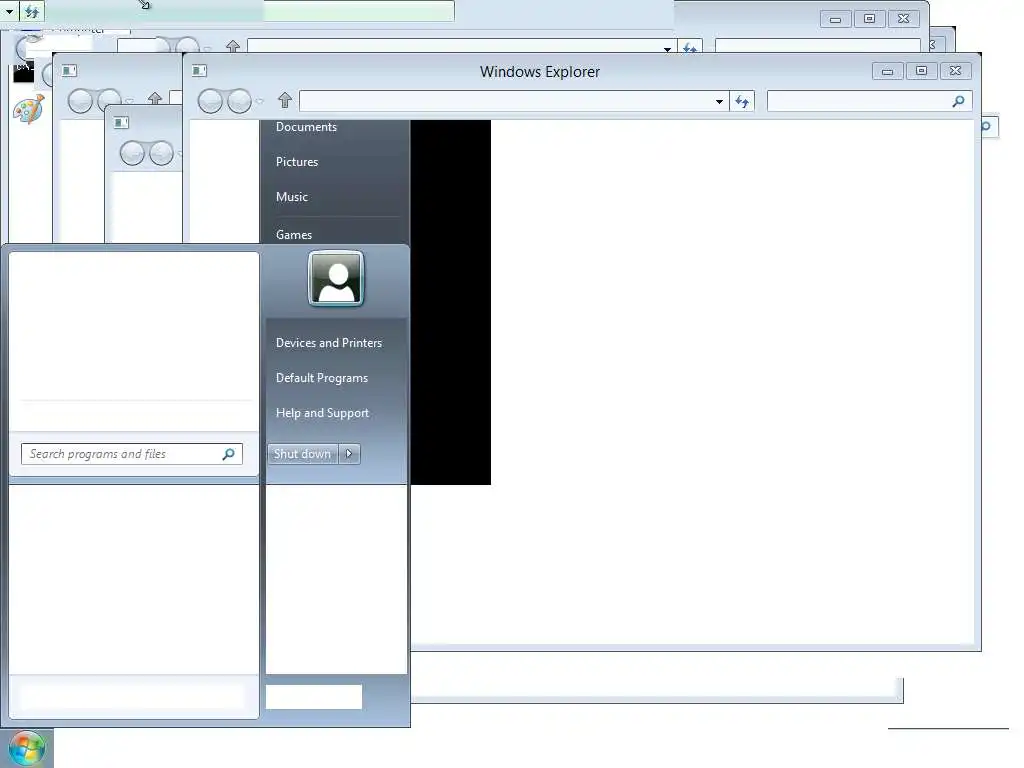Viewport: 1024px width, 768px height.
Task: Click up-arrow icon in titled Windows Explorer window
Action: pyautogui.click(x=284, y=101)
